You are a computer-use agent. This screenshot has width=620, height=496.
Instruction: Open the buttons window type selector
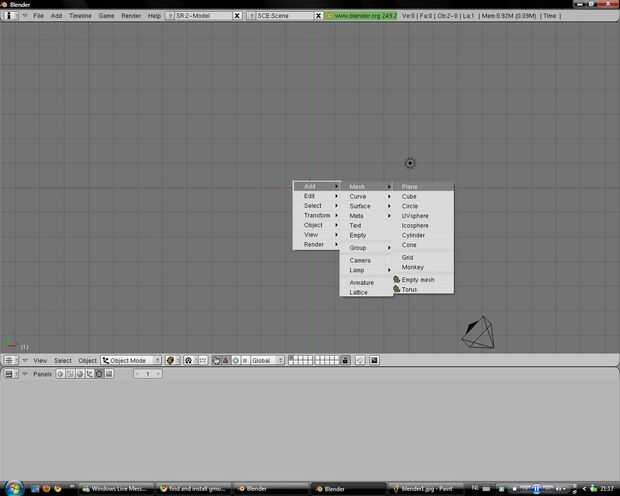click(x=9, y=374)
